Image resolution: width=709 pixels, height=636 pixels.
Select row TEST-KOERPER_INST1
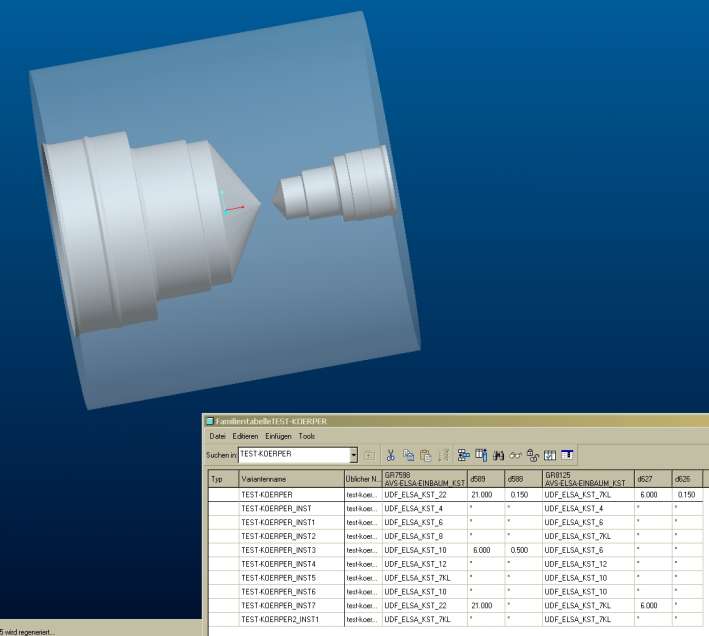(278, 523)
